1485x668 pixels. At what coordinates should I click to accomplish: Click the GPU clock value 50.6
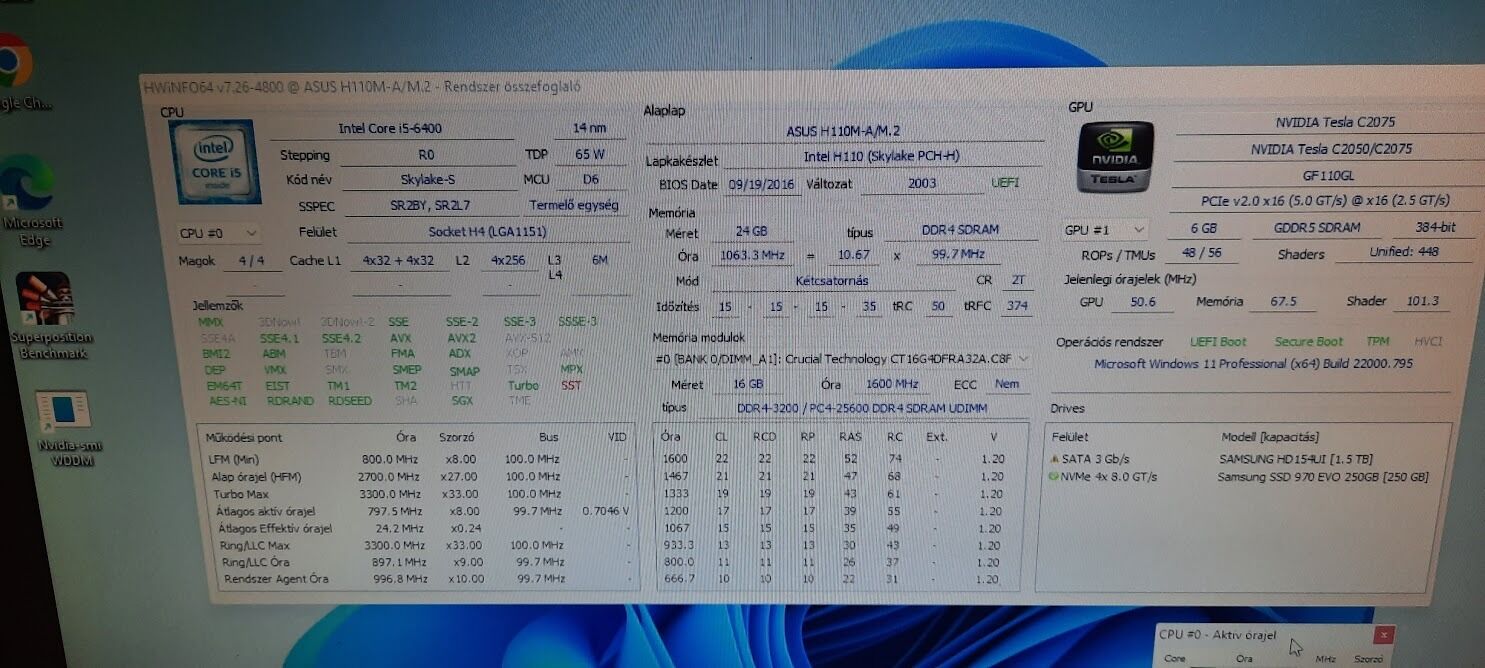(1142, 302)
